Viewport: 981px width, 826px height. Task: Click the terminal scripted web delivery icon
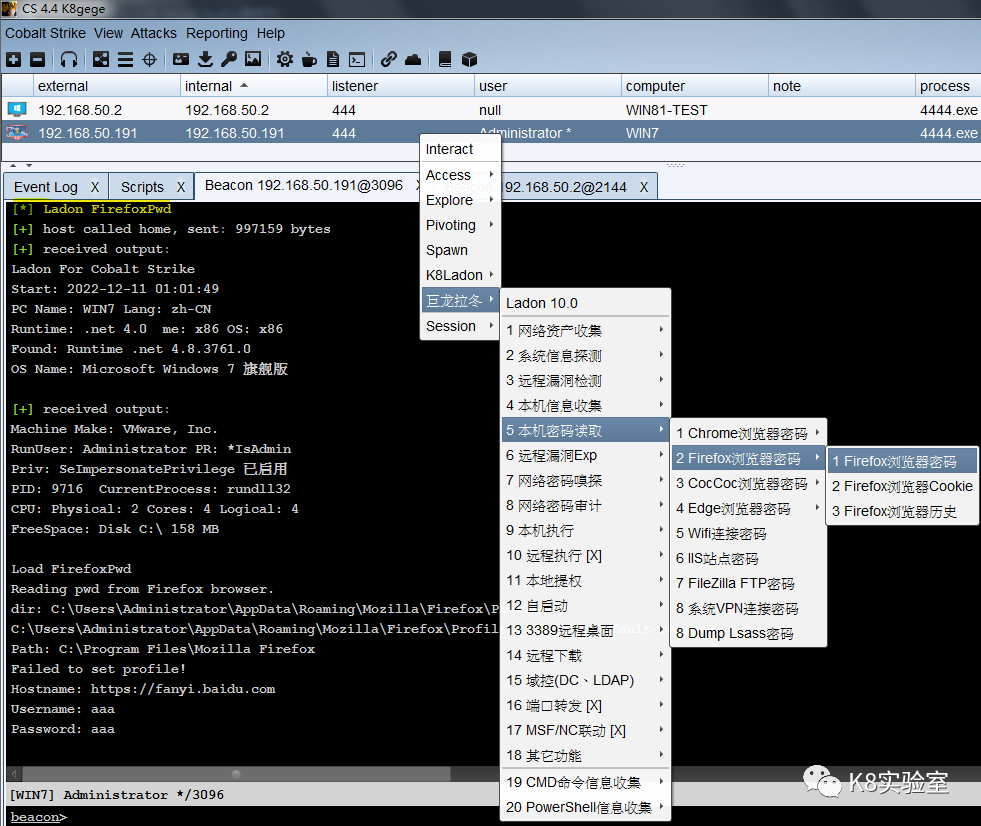pyautogui.click(x=357, y=59)
